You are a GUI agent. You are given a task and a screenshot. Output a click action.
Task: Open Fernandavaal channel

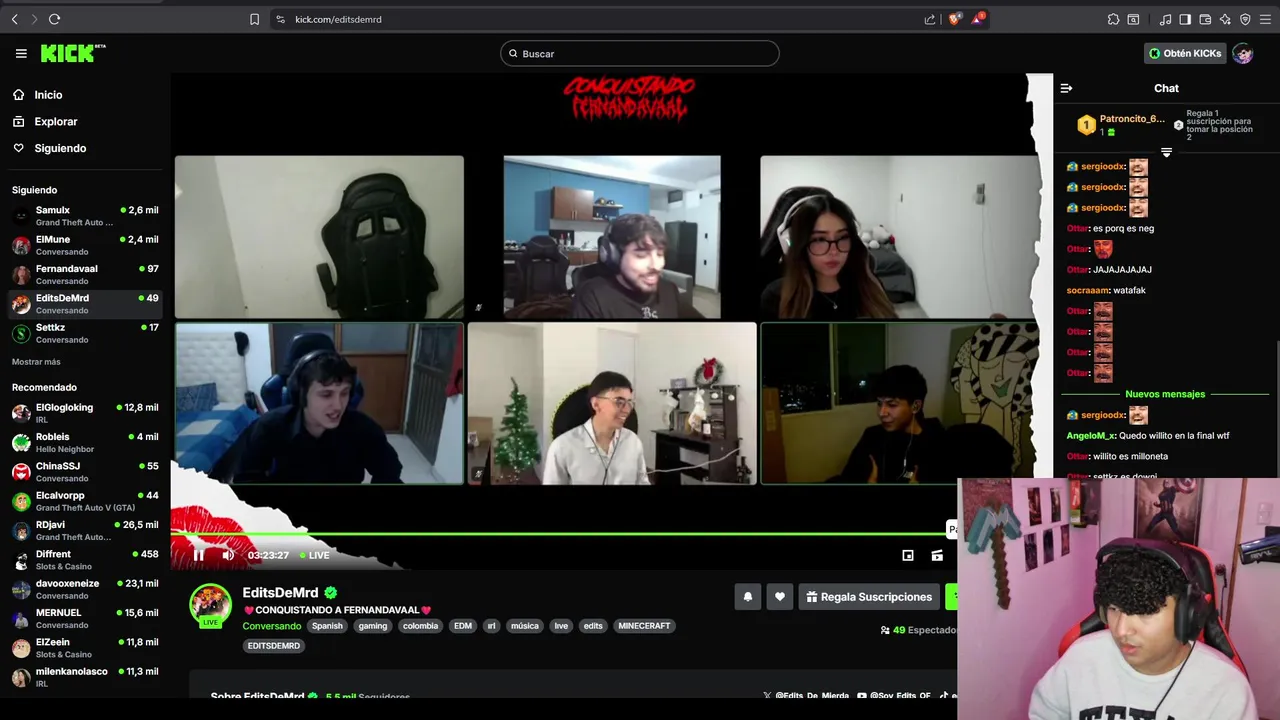pyautogui.click(x=85, y=274)
